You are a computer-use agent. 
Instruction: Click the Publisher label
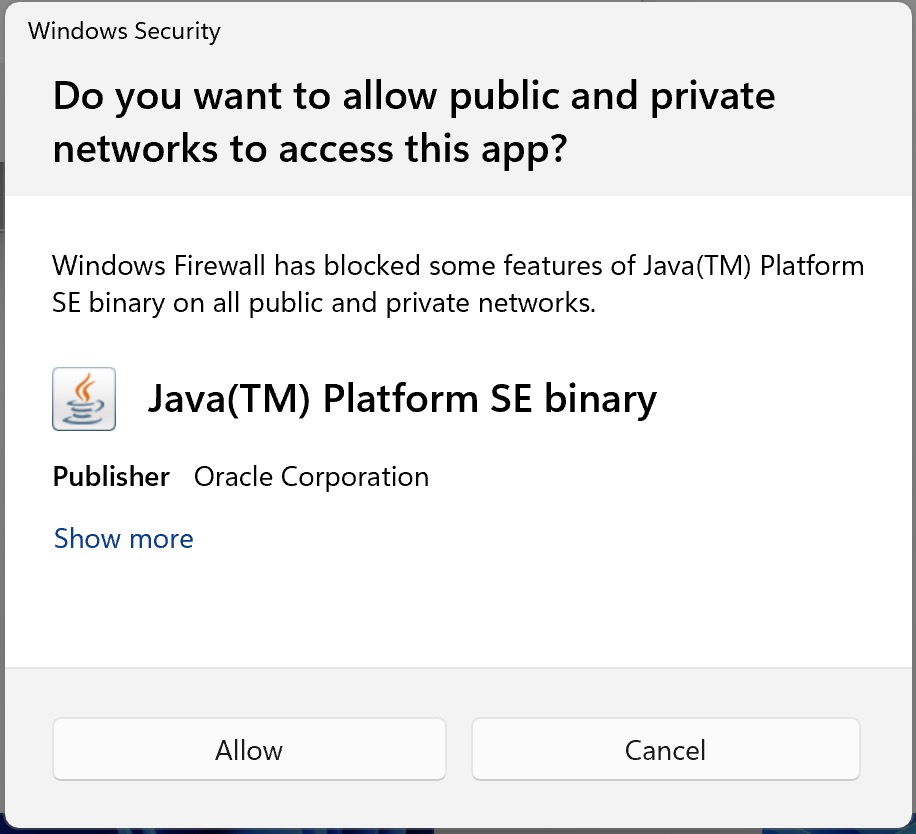pyautogui.click(x=111, y=477)
